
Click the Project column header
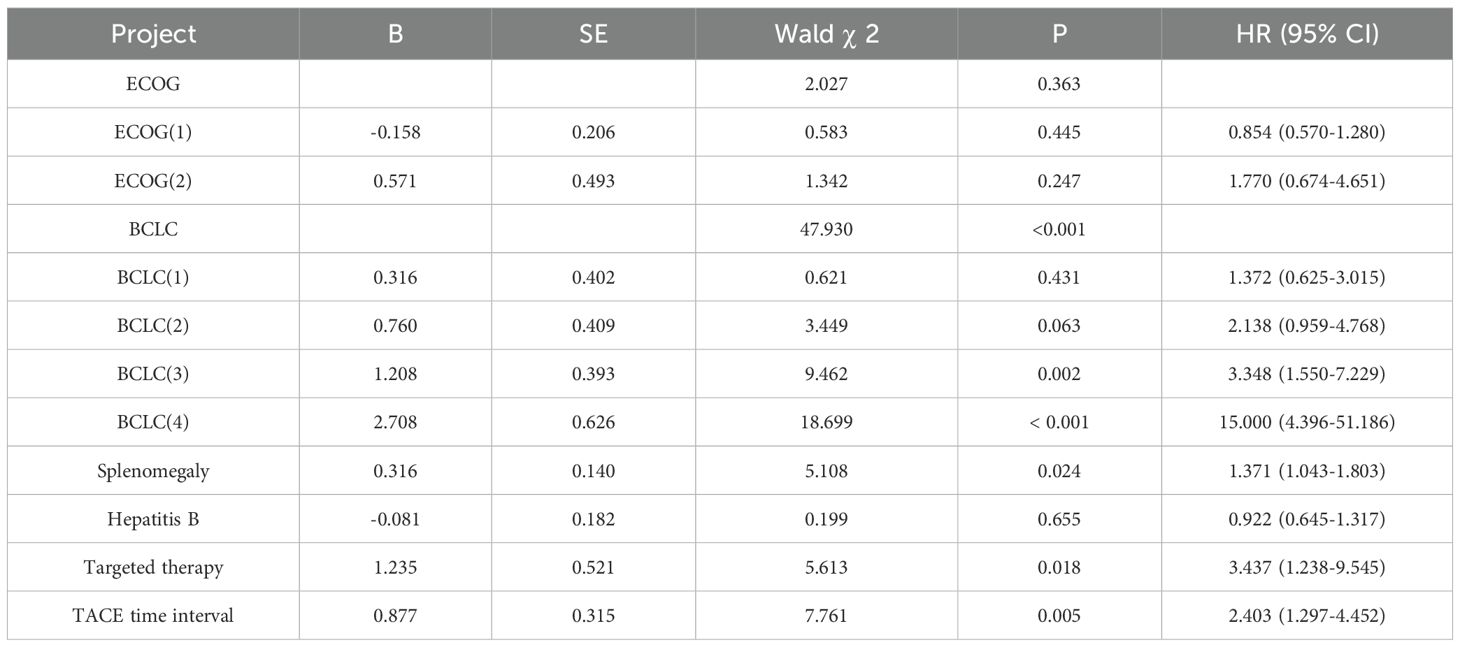[x=153, y=33]
